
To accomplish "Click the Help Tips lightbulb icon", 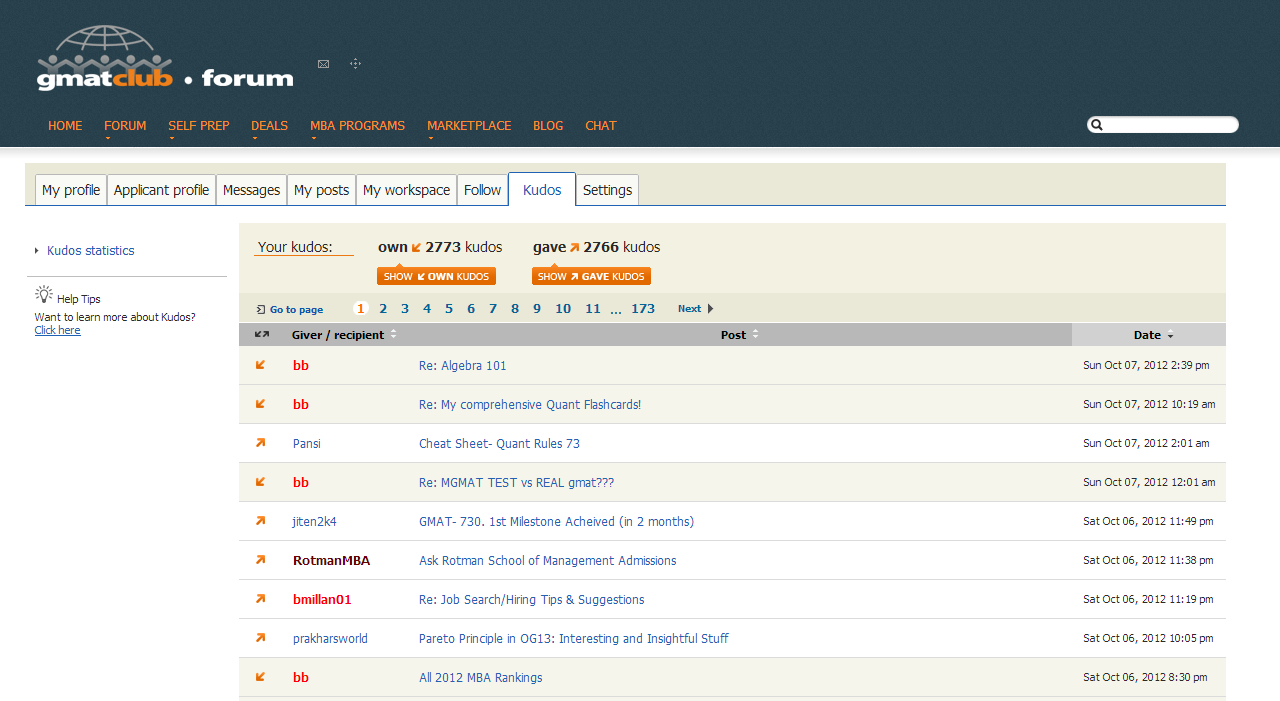I will click(x=44, y=295).
